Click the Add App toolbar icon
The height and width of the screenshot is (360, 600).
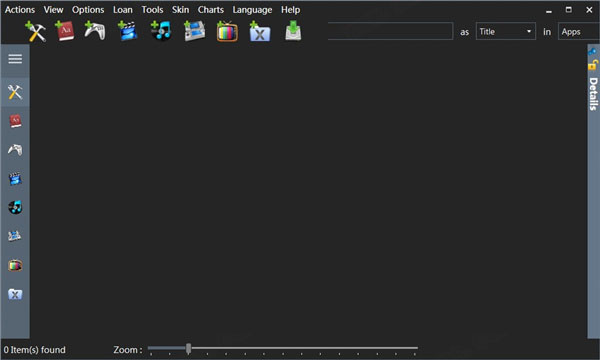36,31
